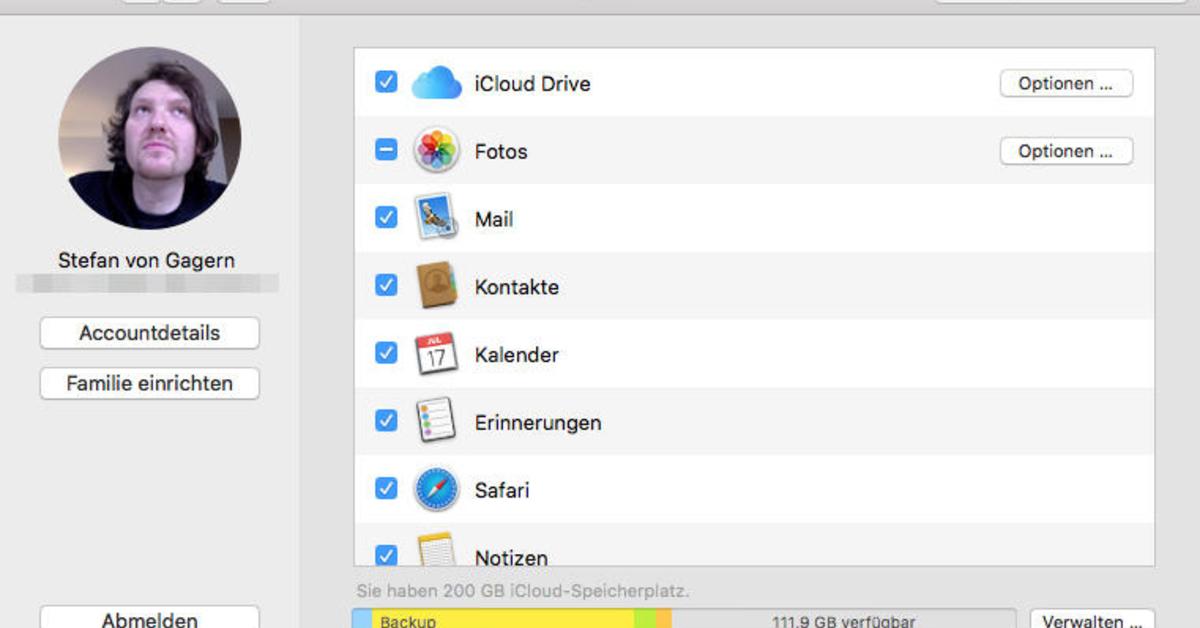Viewport: 1200px width, 628px height.
Task: Click the yellow Backup storage bar segment
Action: click(x=503, y=619)
